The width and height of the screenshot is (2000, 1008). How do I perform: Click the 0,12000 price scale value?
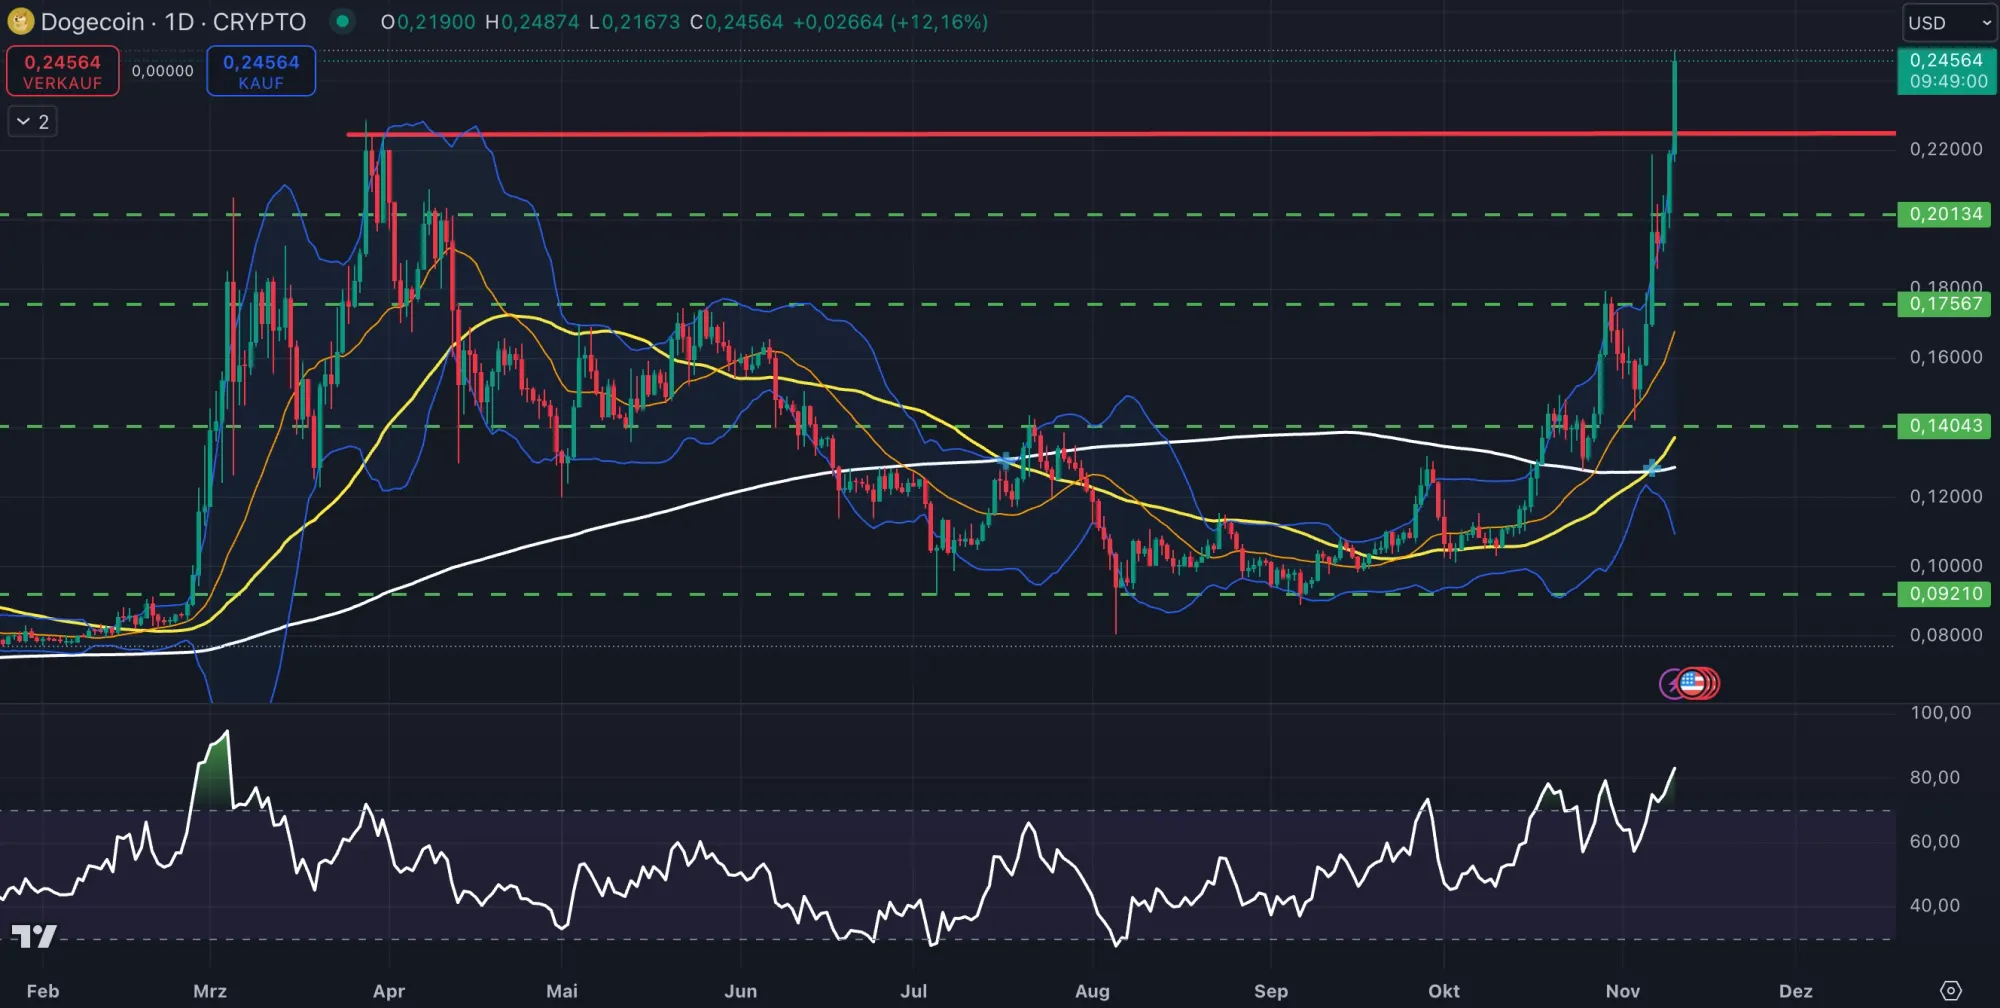tap(1945, 496)
